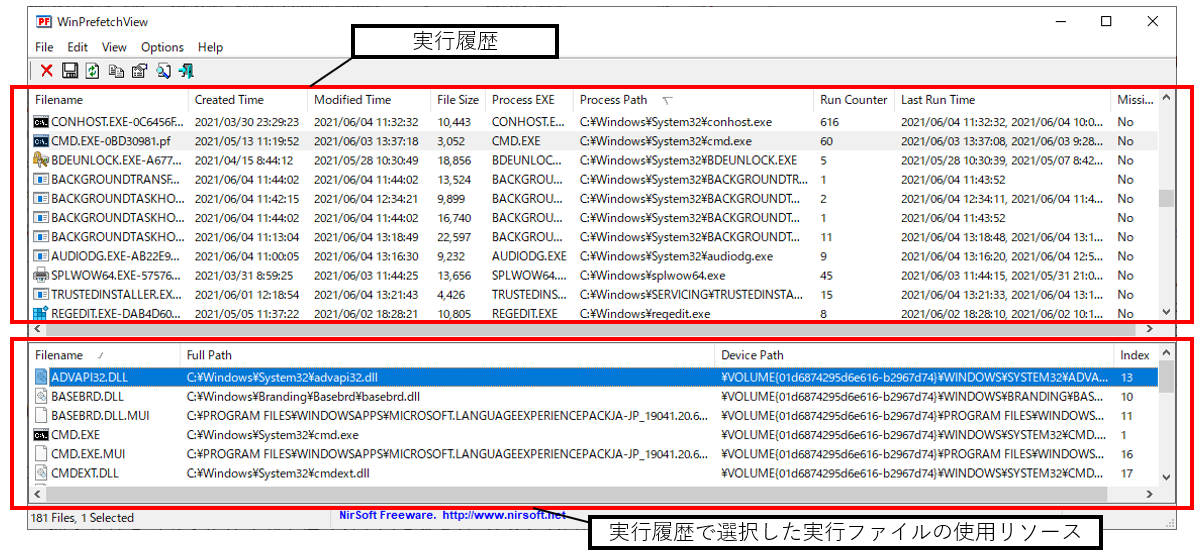Click lower pane horizontal scrollbar right arrow
The image size is (1201, 552).
click(1149, 494)
